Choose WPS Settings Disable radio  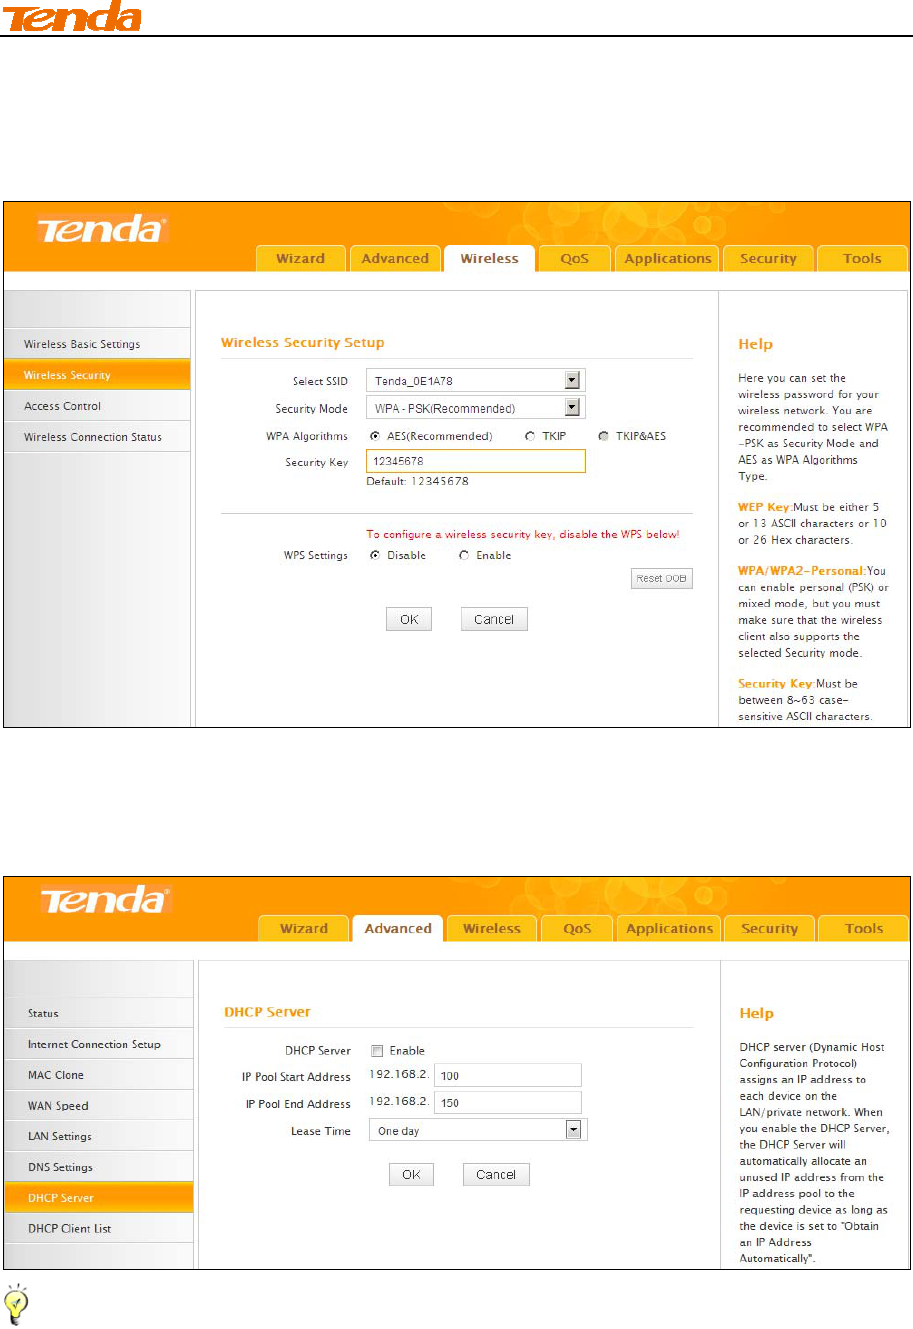point(375,555)
